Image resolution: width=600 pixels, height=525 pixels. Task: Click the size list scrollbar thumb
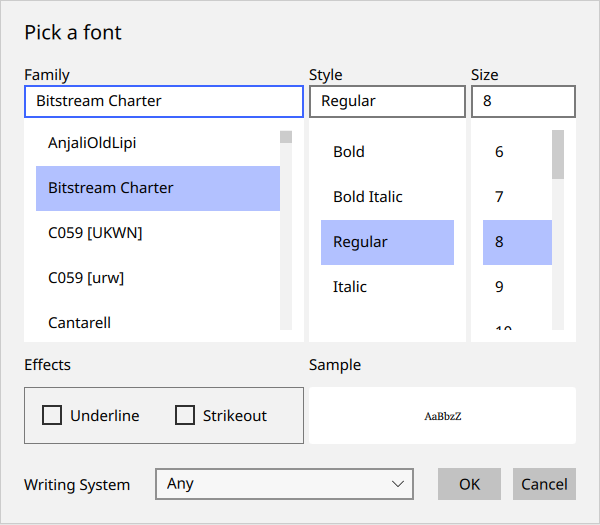click(558, 154)
